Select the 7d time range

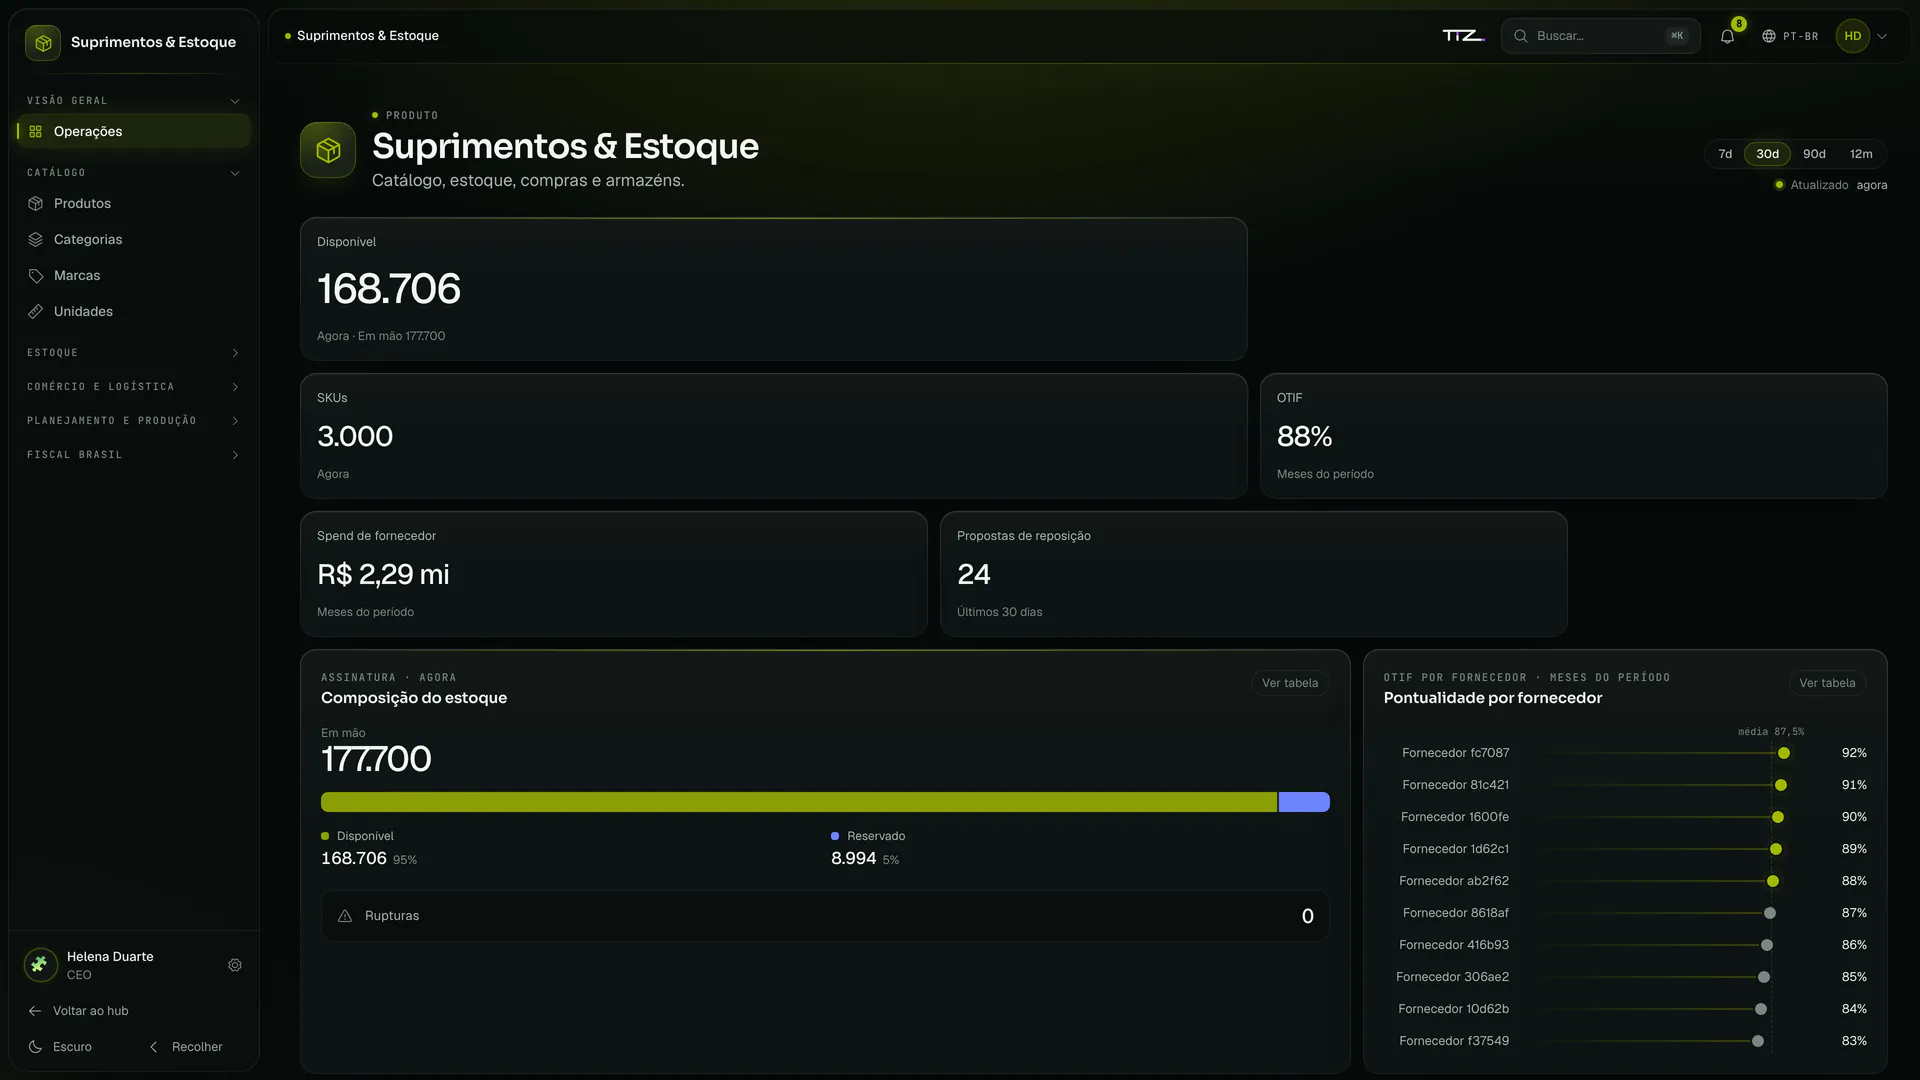pyautogui.click(x=1725, y=154)
